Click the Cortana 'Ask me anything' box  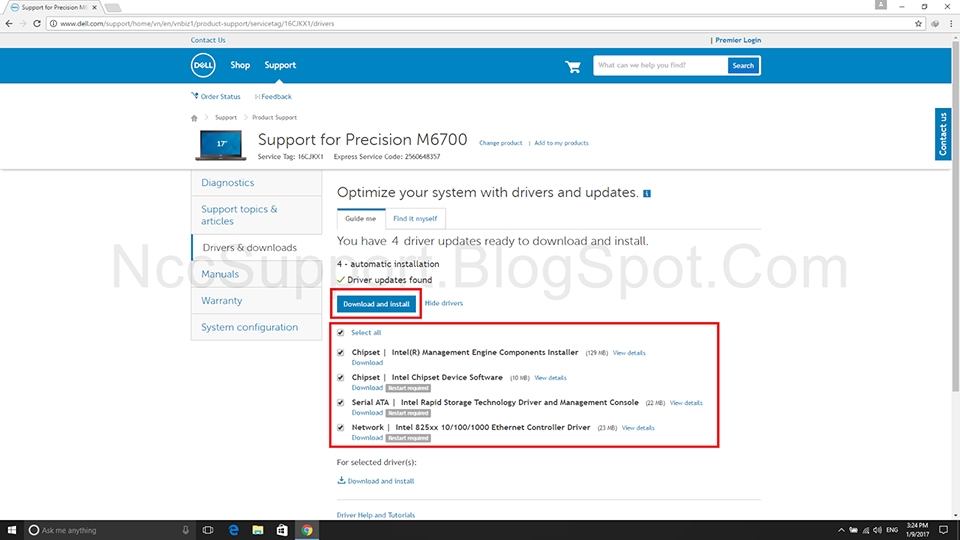(108, 530)
